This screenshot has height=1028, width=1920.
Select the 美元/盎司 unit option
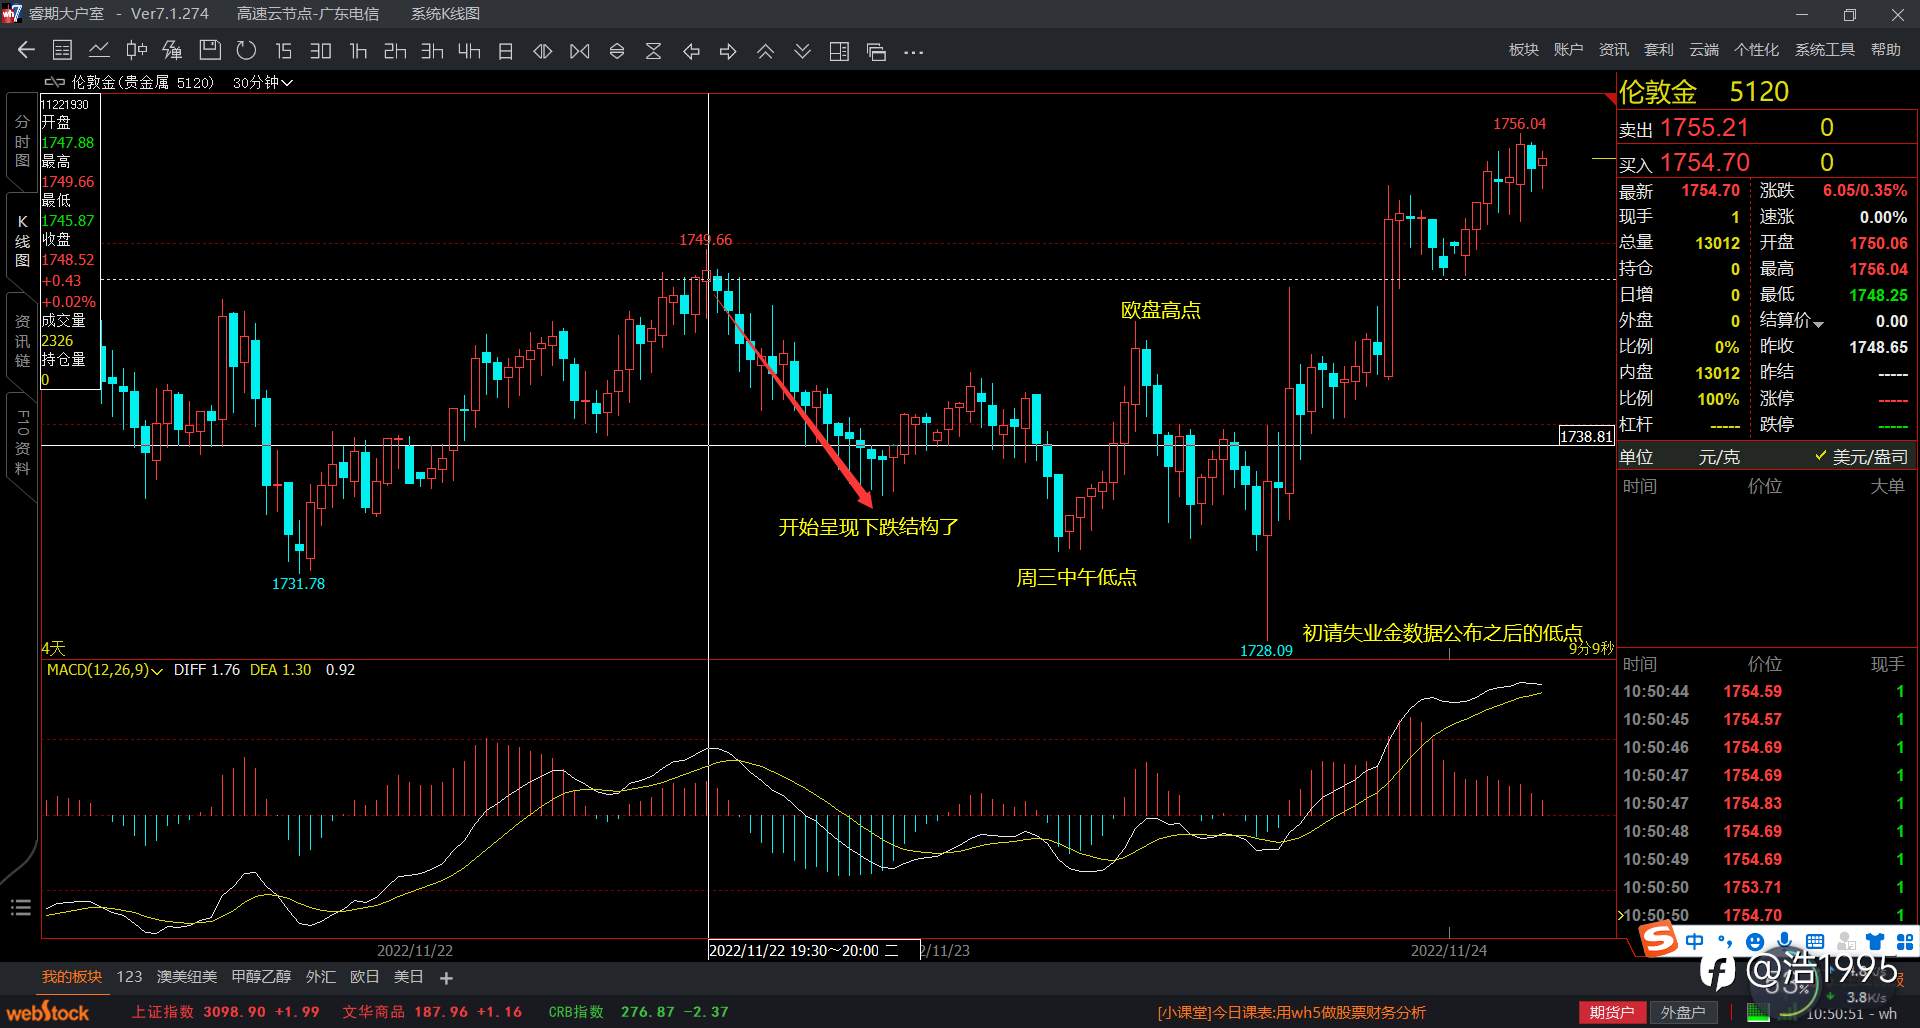(x=1861, y=457)
